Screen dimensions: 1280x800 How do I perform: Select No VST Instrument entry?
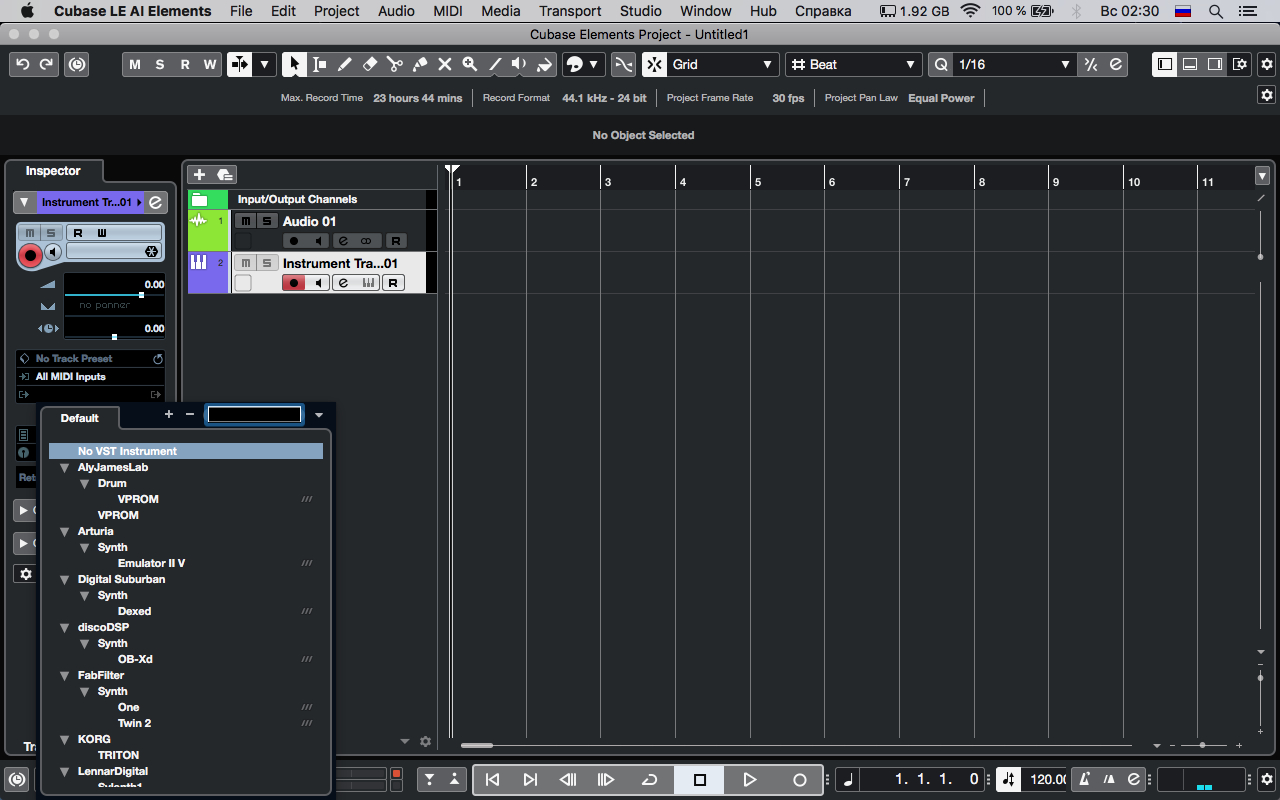pos(186,451)
